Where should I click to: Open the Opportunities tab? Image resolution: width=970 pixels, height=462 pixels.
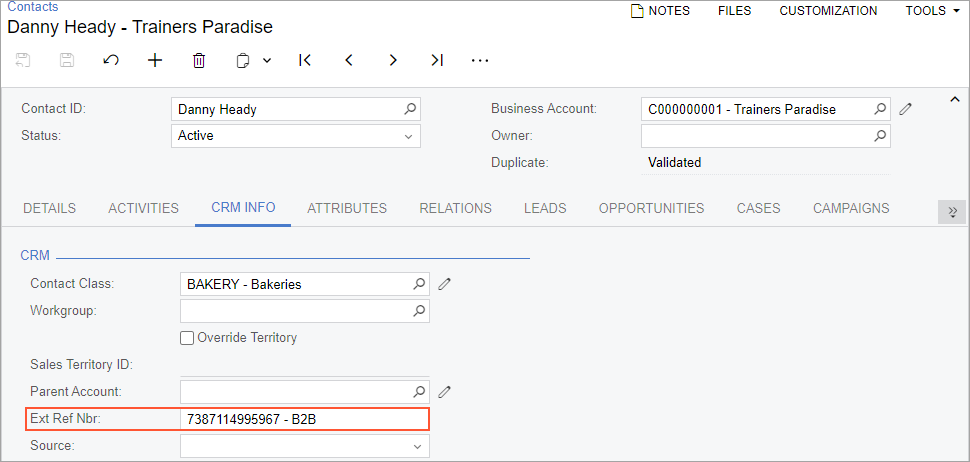click(x=651, y=209)
